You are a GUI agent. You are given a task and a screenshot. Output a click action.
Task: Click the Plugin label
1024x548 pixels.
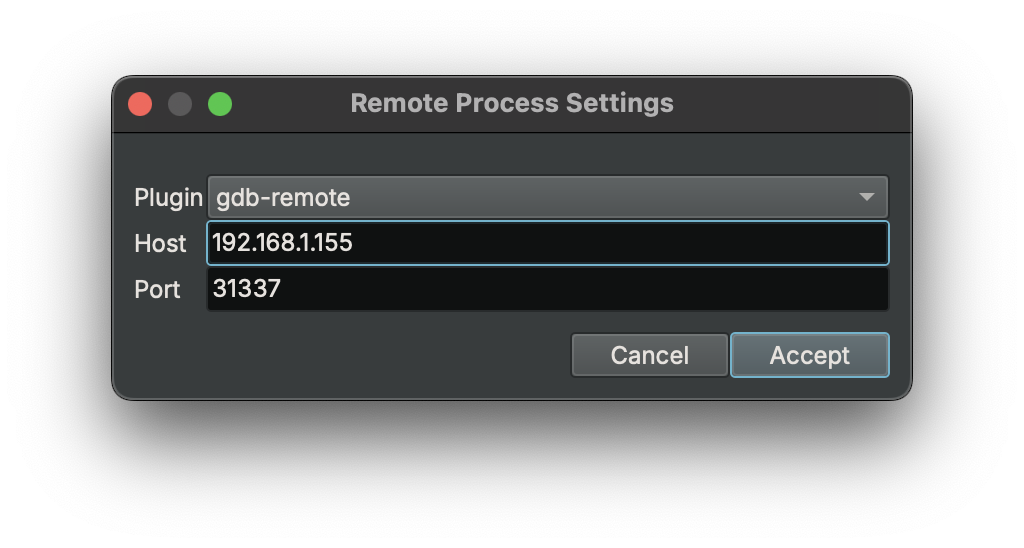point(168,197)
